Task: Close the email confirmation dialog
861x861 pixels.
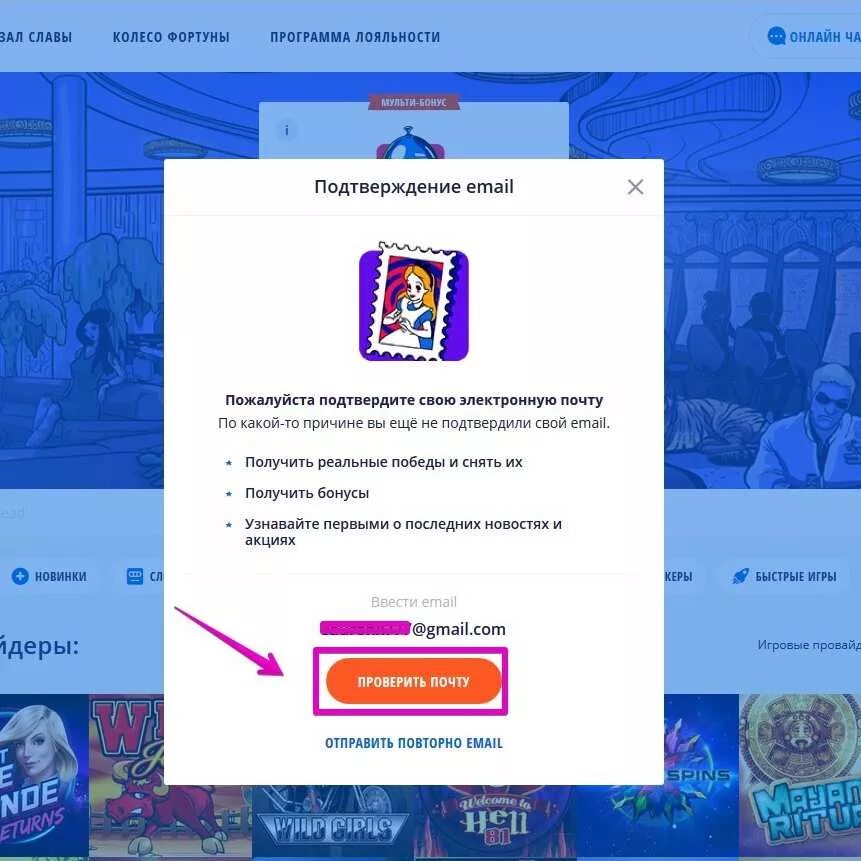Action: 635,187
